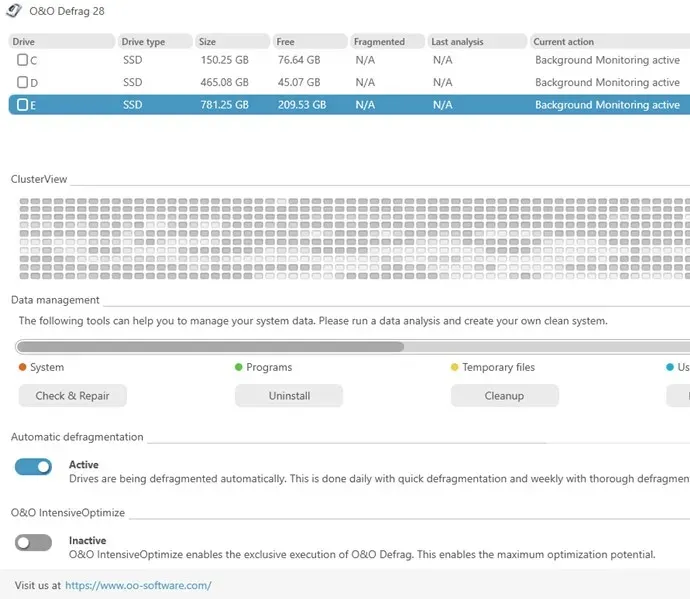The image size is (690, 599).
Task: Click the Temporary files legend label
Action: coord(499,367)
